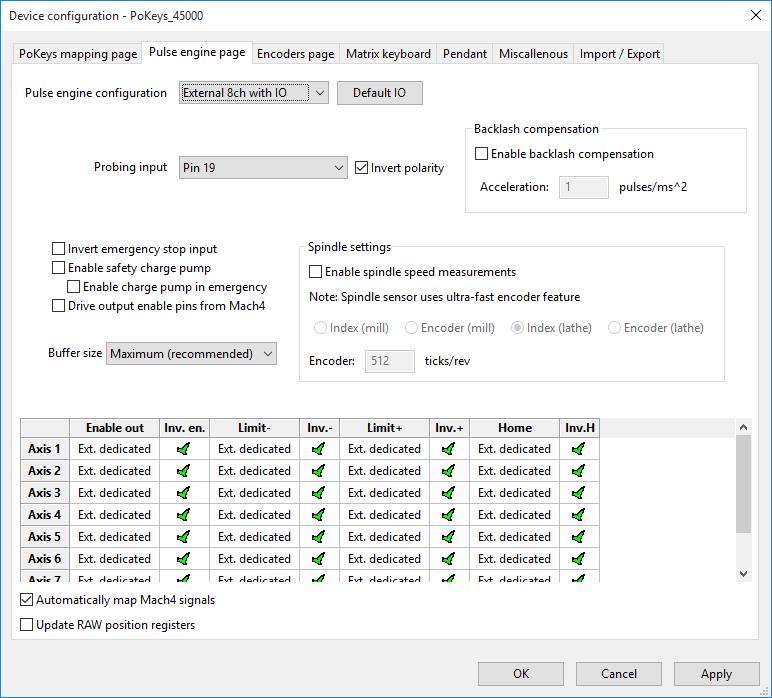Enable safety charge pump
Screen dimensions: 772x698
coord(58,268)
